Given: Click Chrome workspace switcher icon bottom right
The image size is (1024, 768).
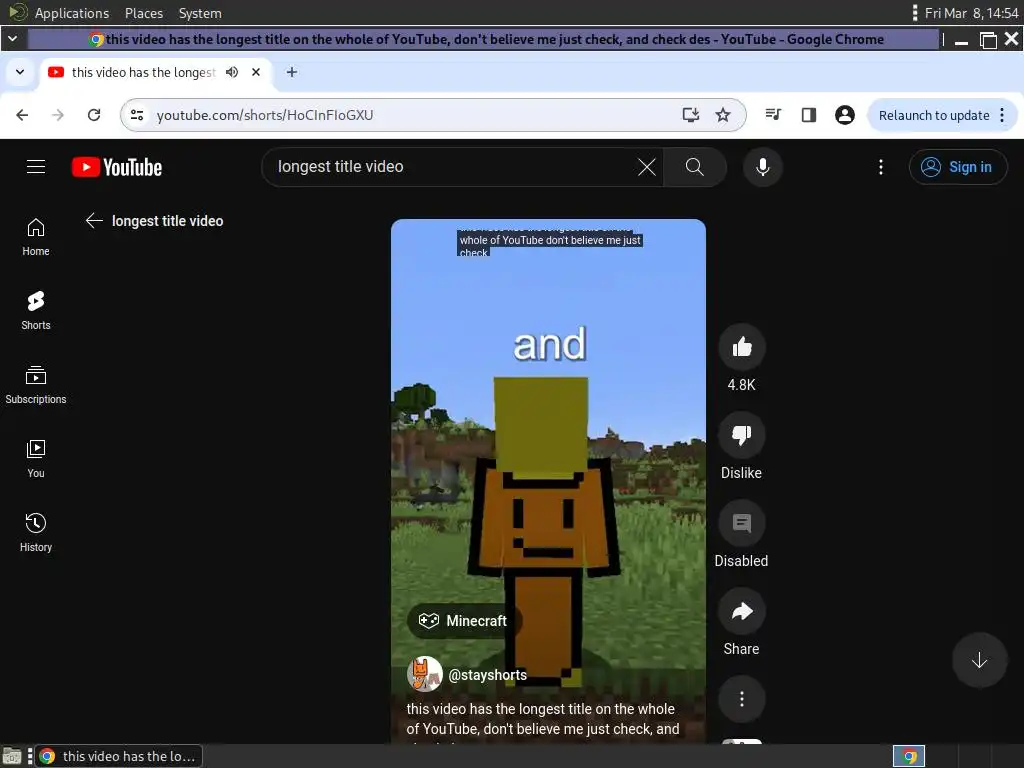Looking at the screenshot, I should click(909, 756).
